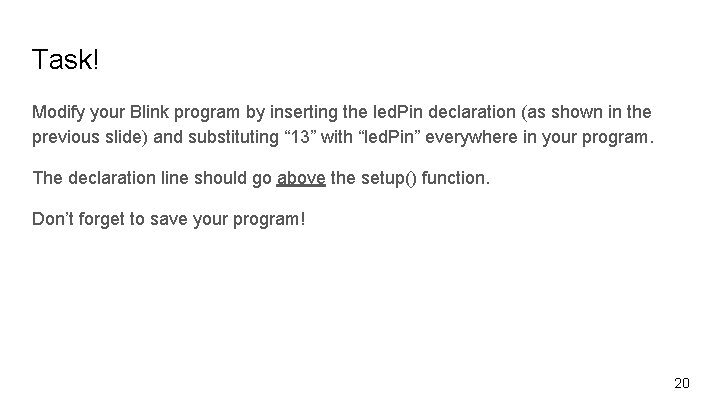Click the slide number 20
The height and width of the screenshot is (405, 720).
point(682,383)
